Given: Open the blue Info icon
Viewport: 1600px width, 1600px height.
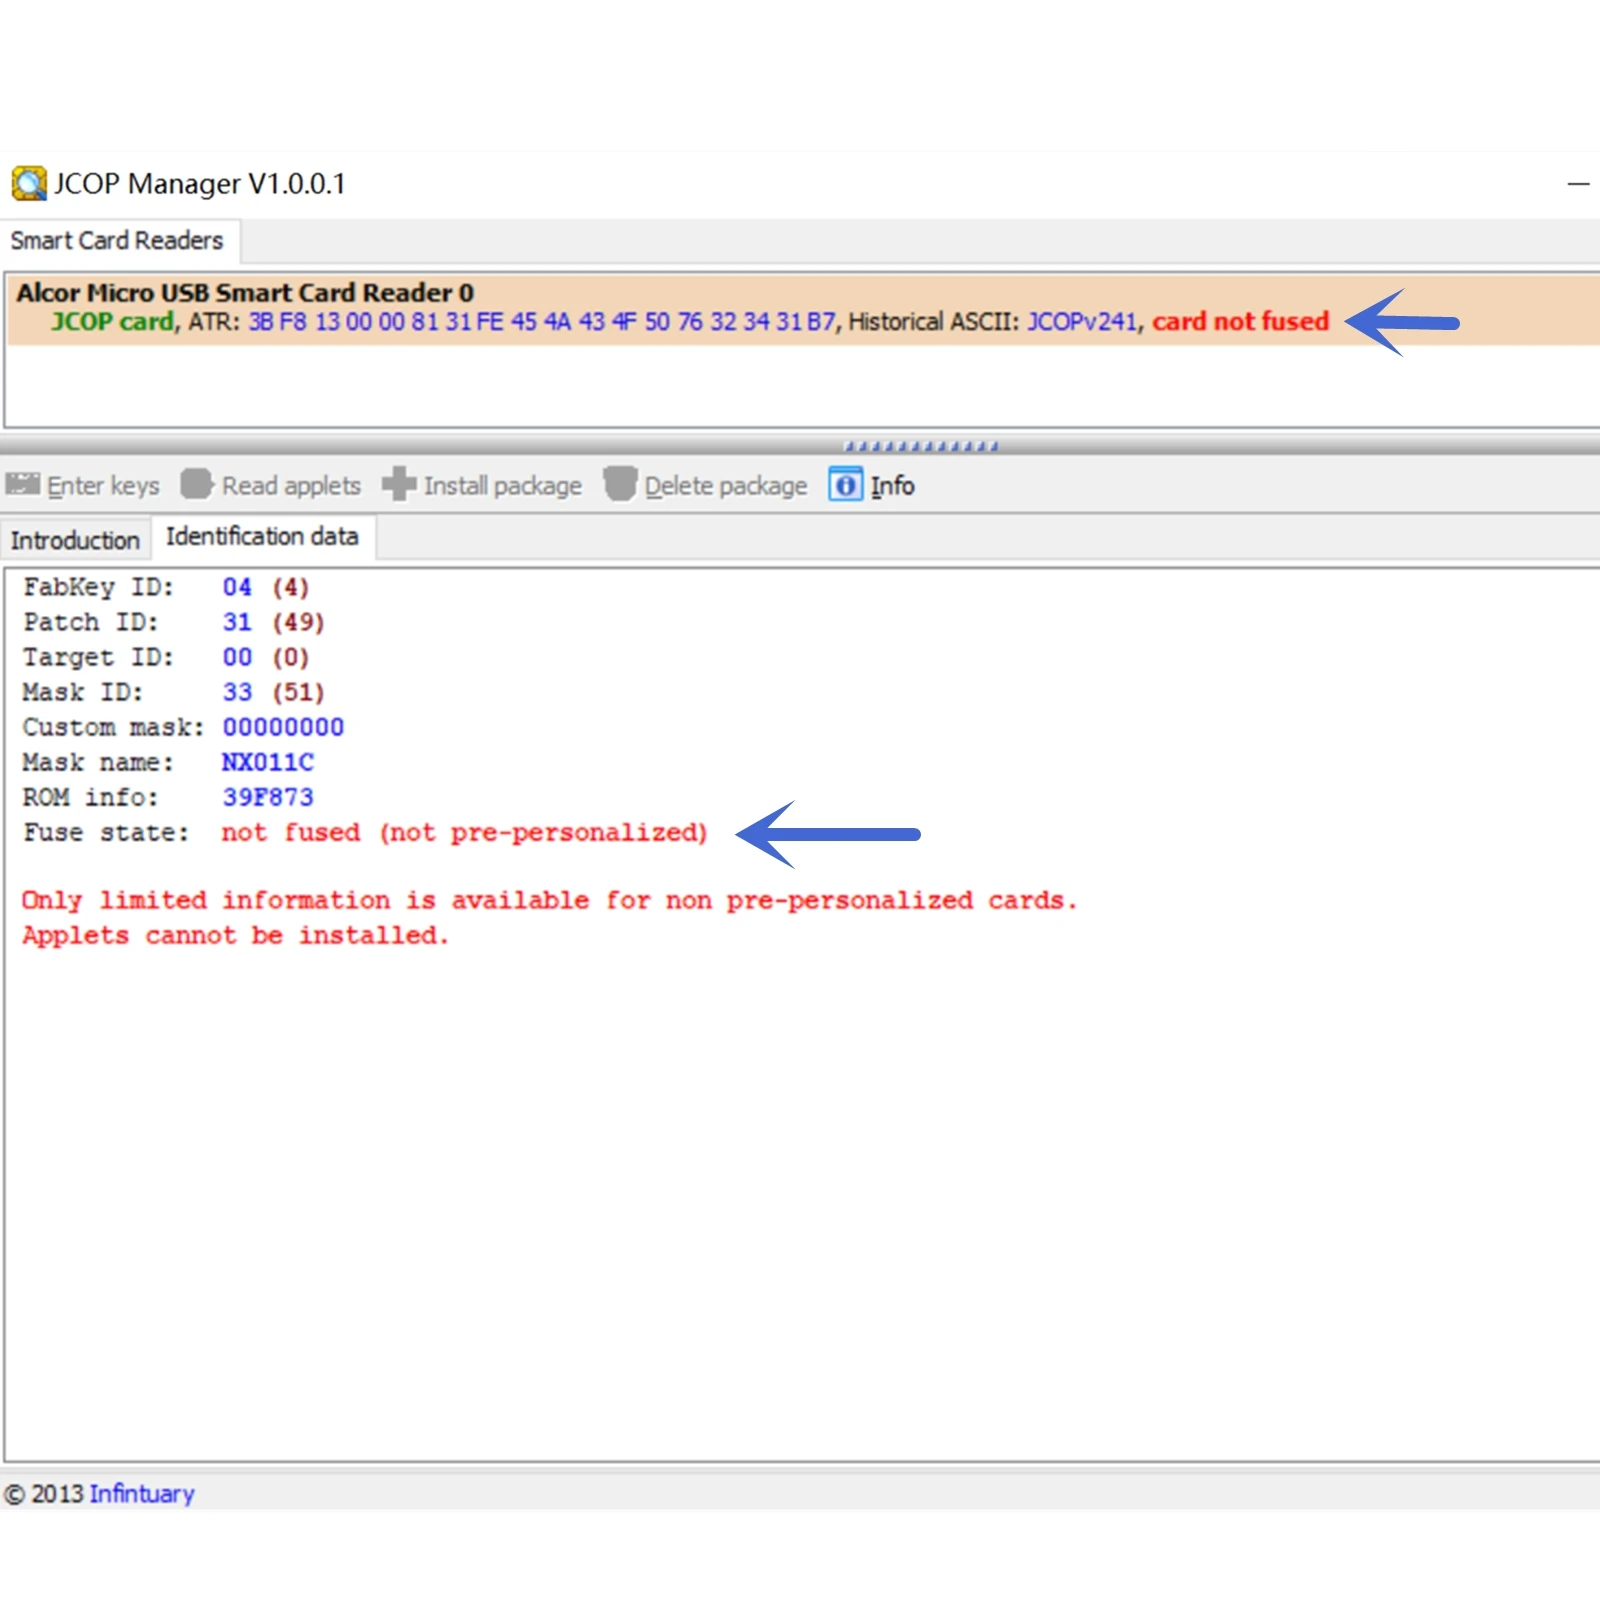Looking at the screenshot, I should pyautogui.click(x=845, y=485).
